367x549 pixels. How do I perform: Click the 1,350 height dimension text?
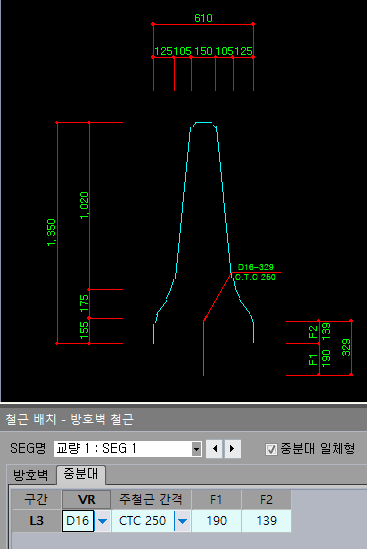[x=51, y=232]
